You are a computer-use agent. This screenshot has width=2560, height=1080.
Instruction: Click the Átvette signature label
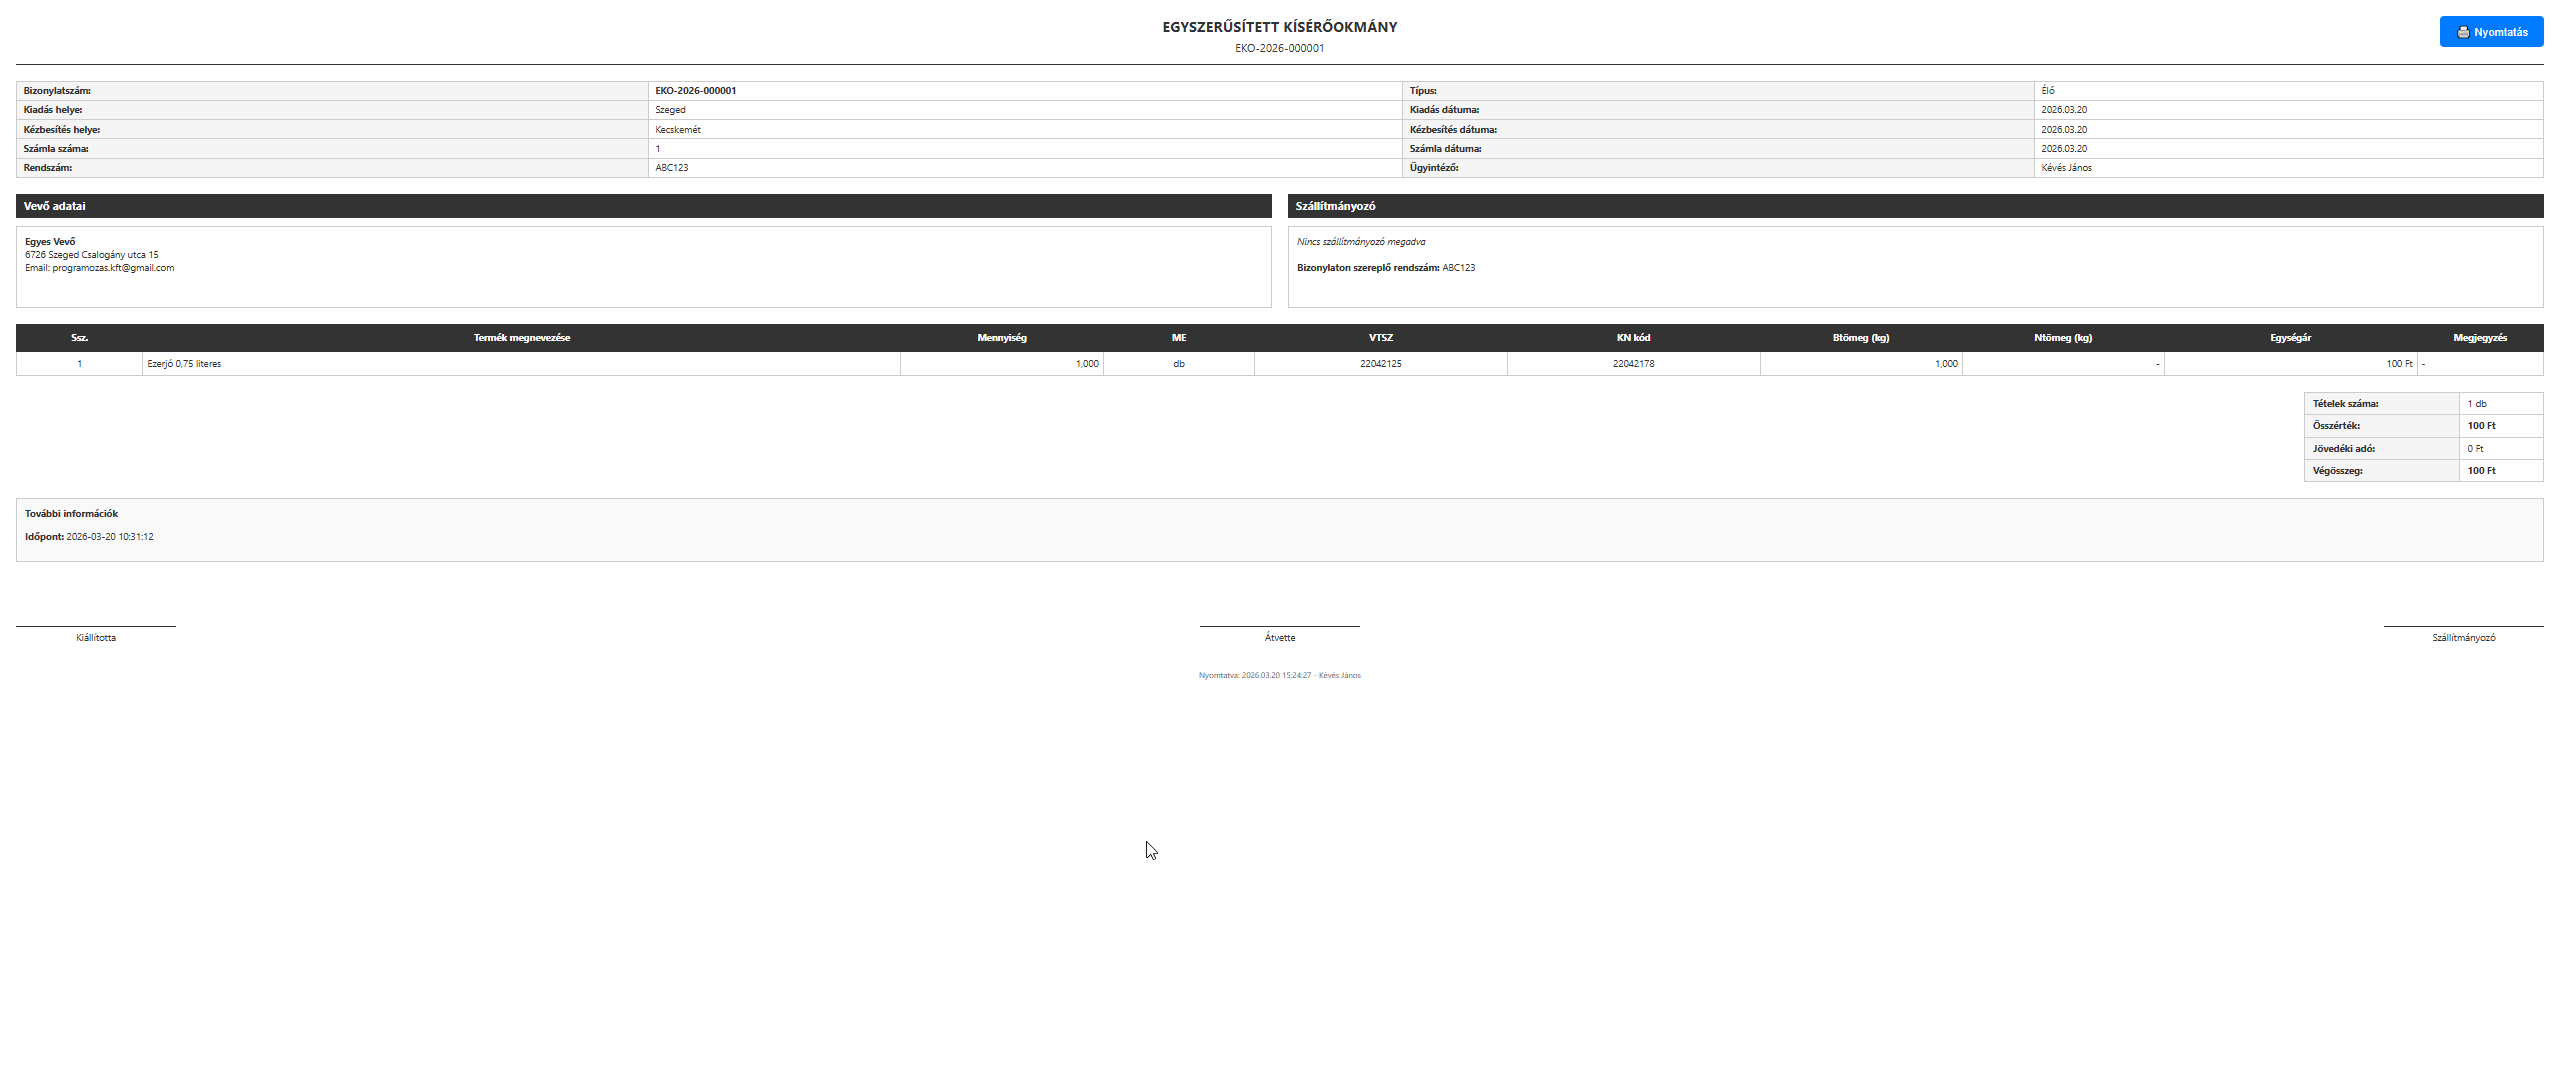point(1279,638)
